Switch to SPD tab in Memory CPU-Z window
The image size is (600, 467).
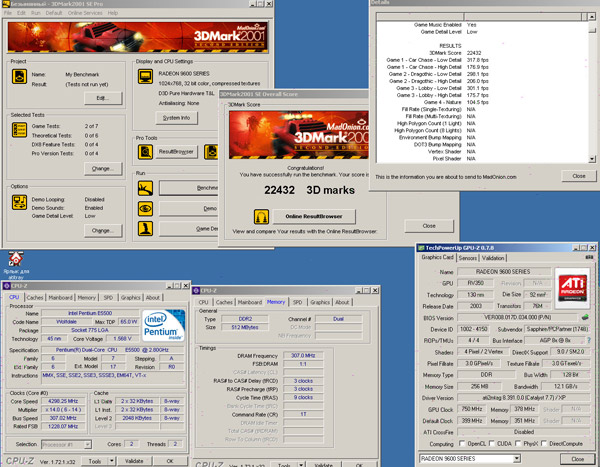[298, 302]
